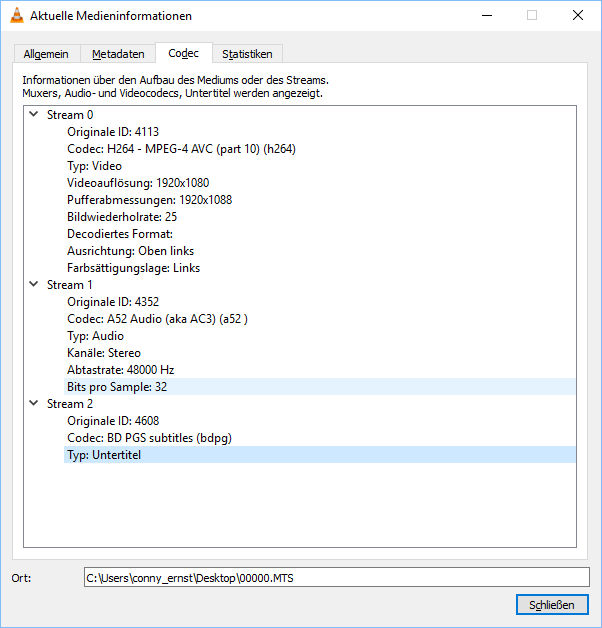Click the VLC cone icon in title bar
The image size is (602, 628).
point(16,15)
